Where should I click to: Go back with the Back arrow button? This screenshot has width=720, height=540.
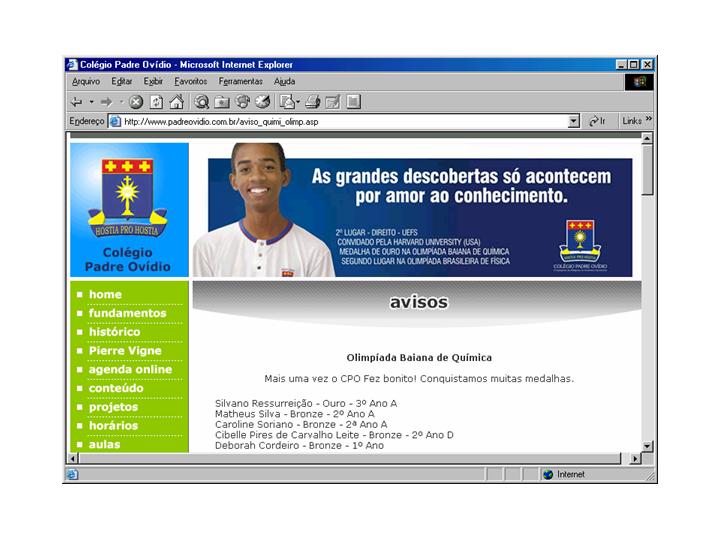click(x=76, y=102)
